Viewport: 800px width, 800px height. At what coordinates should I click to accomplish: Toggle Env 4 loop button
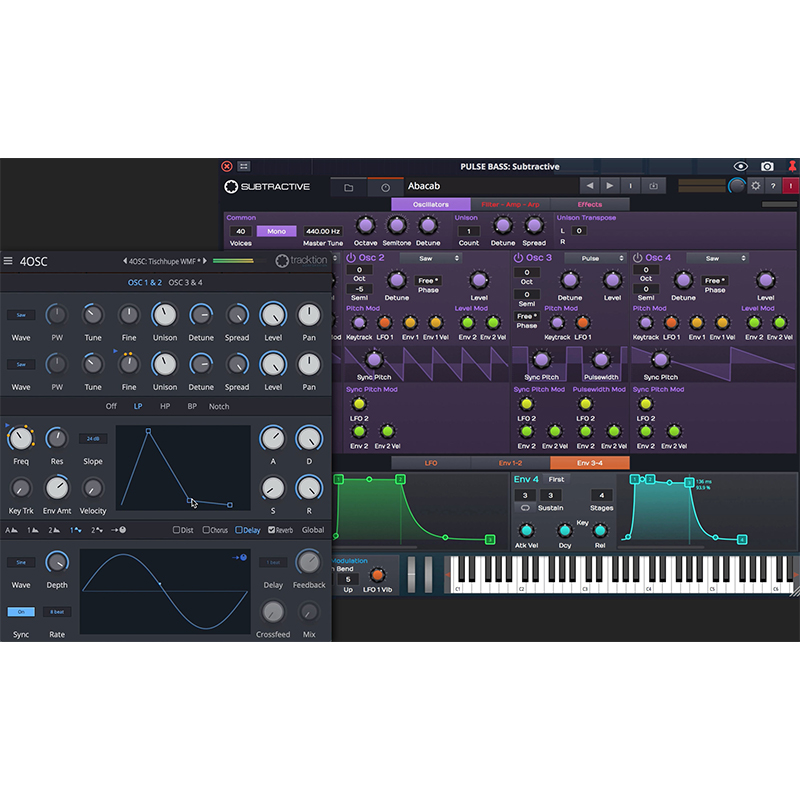coord(525,508)
